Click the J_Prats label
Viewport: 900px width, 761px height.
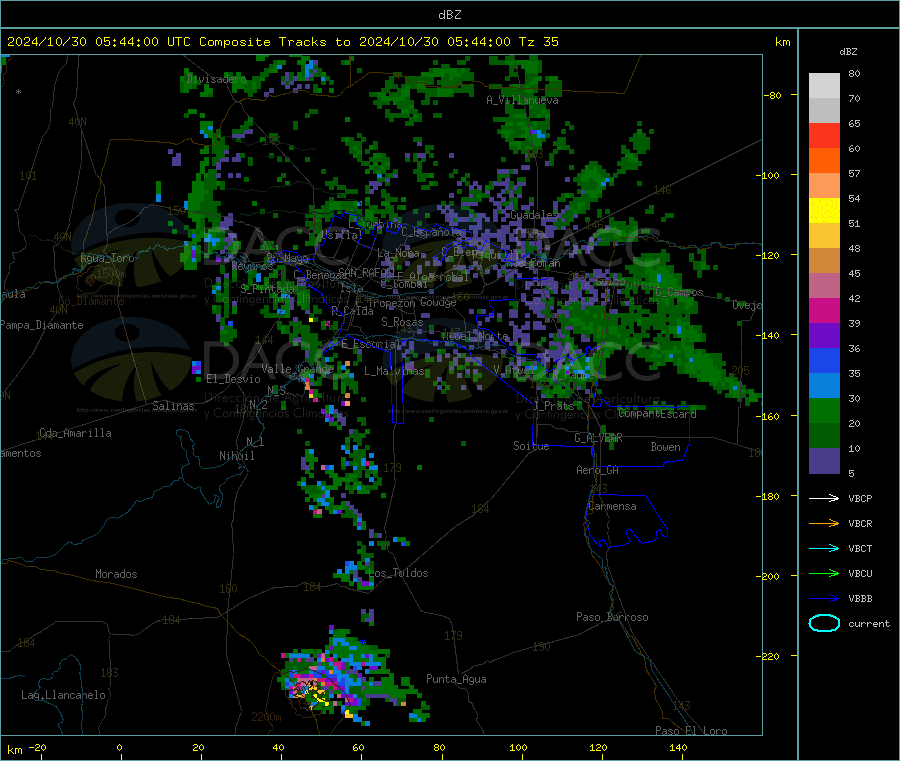coord(554,405)
